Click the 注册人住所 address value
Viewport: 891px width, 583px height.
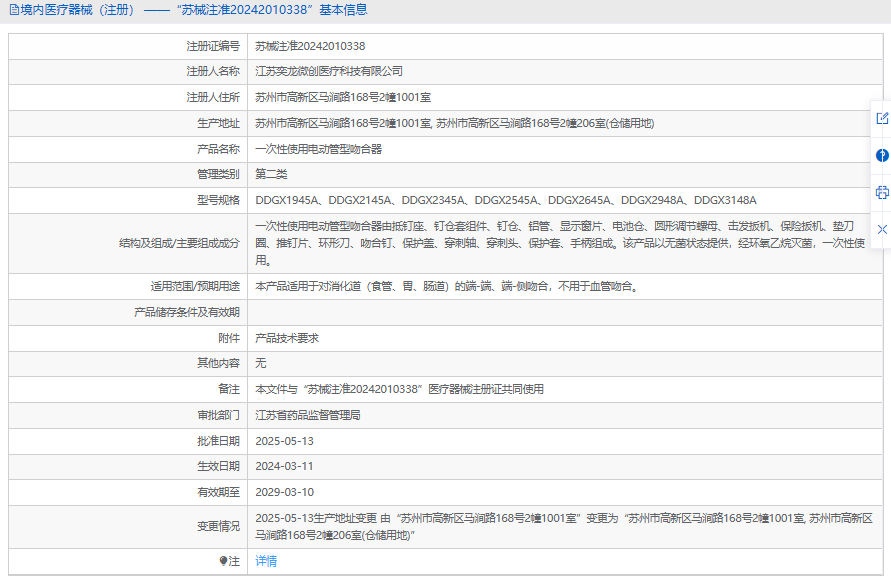click(343, 97)
